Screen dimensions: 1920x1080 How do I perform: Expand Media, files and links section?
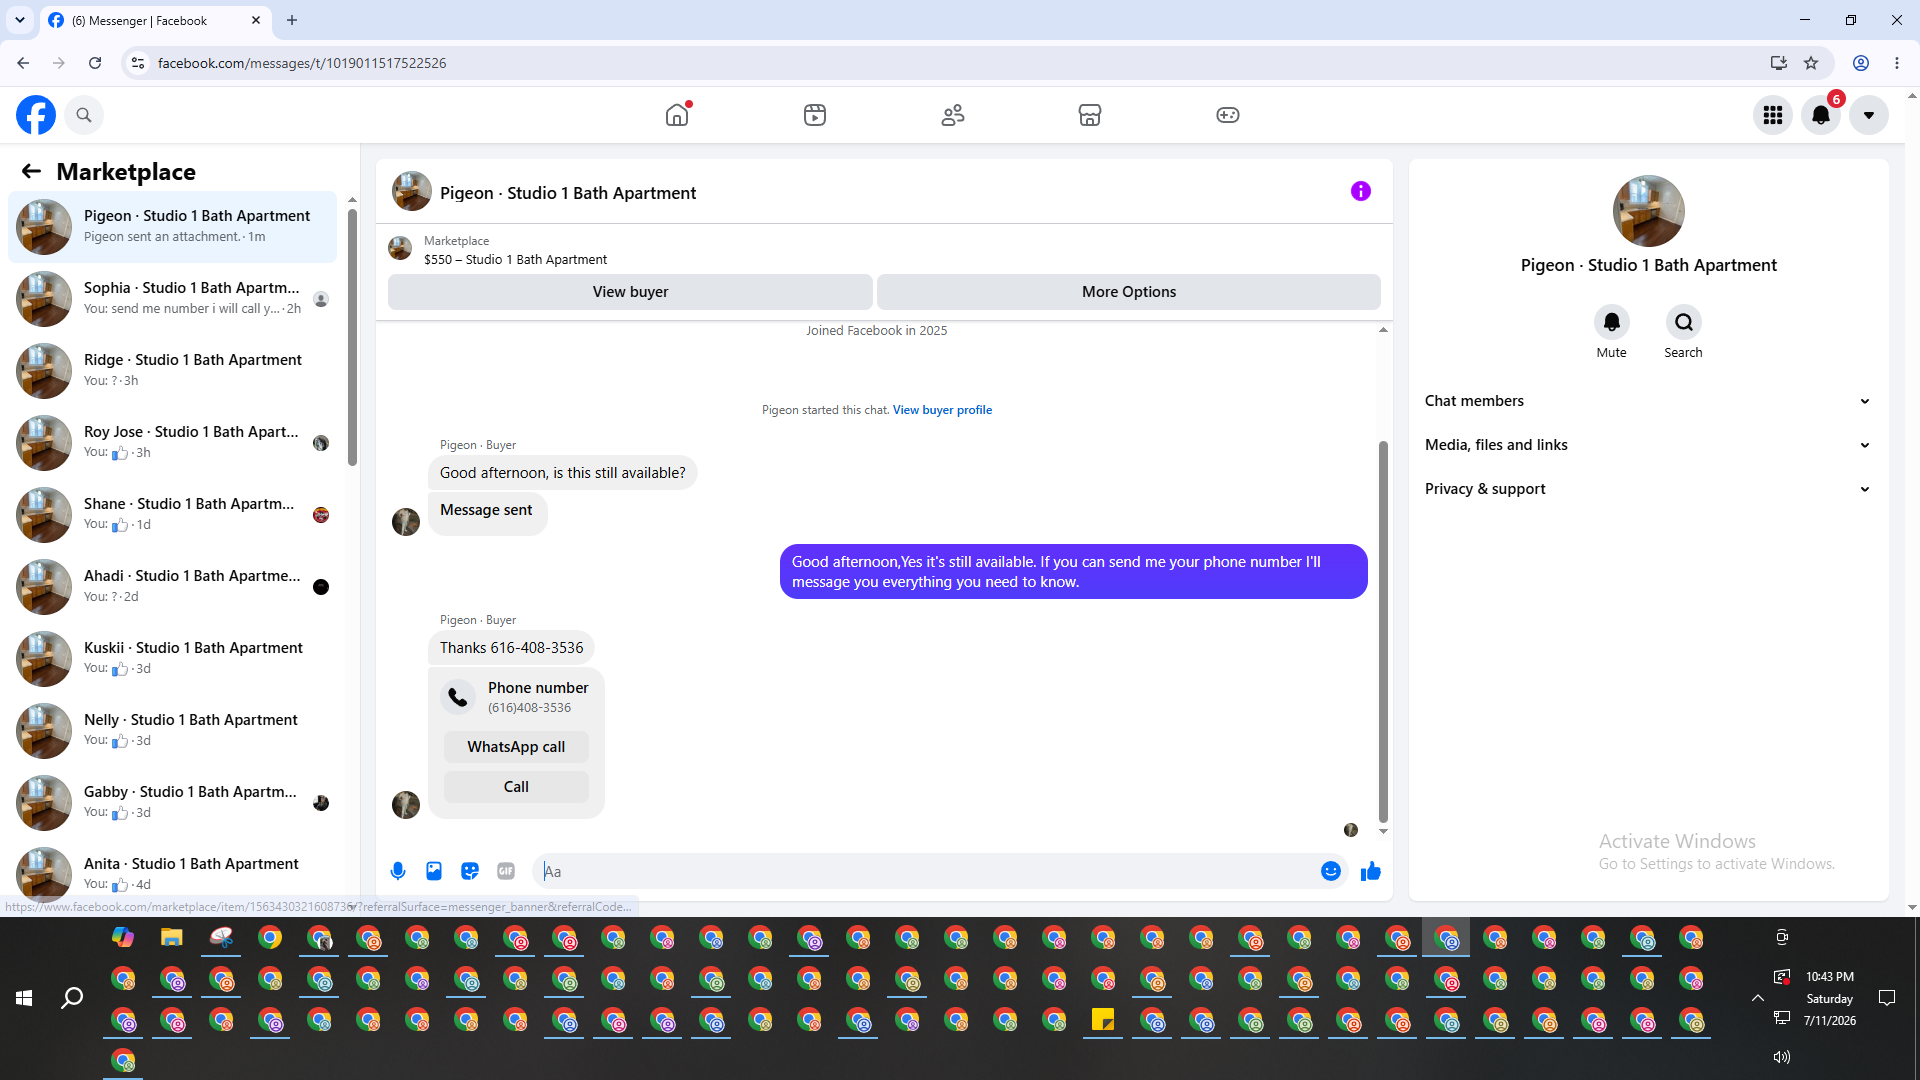coord(1649,445)
